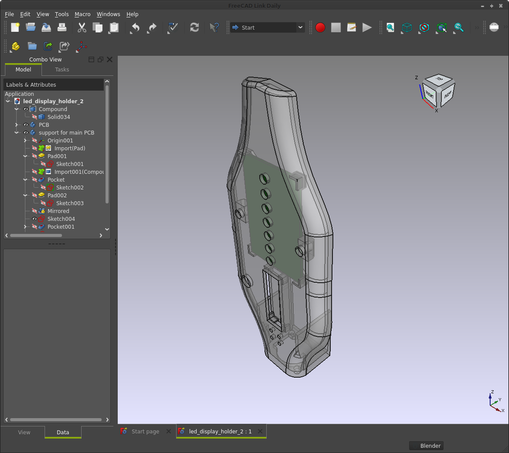Click the Paste clipboard icon
The width and height of the screenshot is (509, 453).
pyautogui.click(x=114, y=28)
